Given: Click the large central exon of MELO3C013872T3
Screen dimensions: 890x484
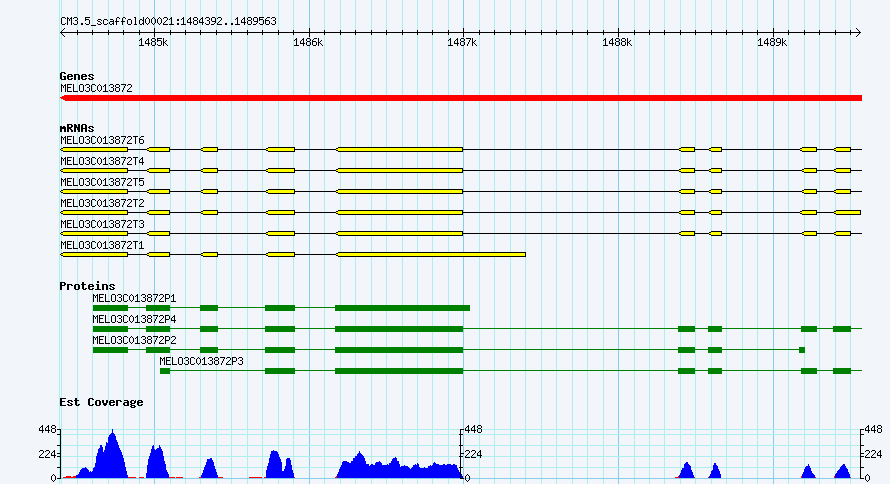Looking at the screenshot, I should pyautogui.click(x=400, y=233).
